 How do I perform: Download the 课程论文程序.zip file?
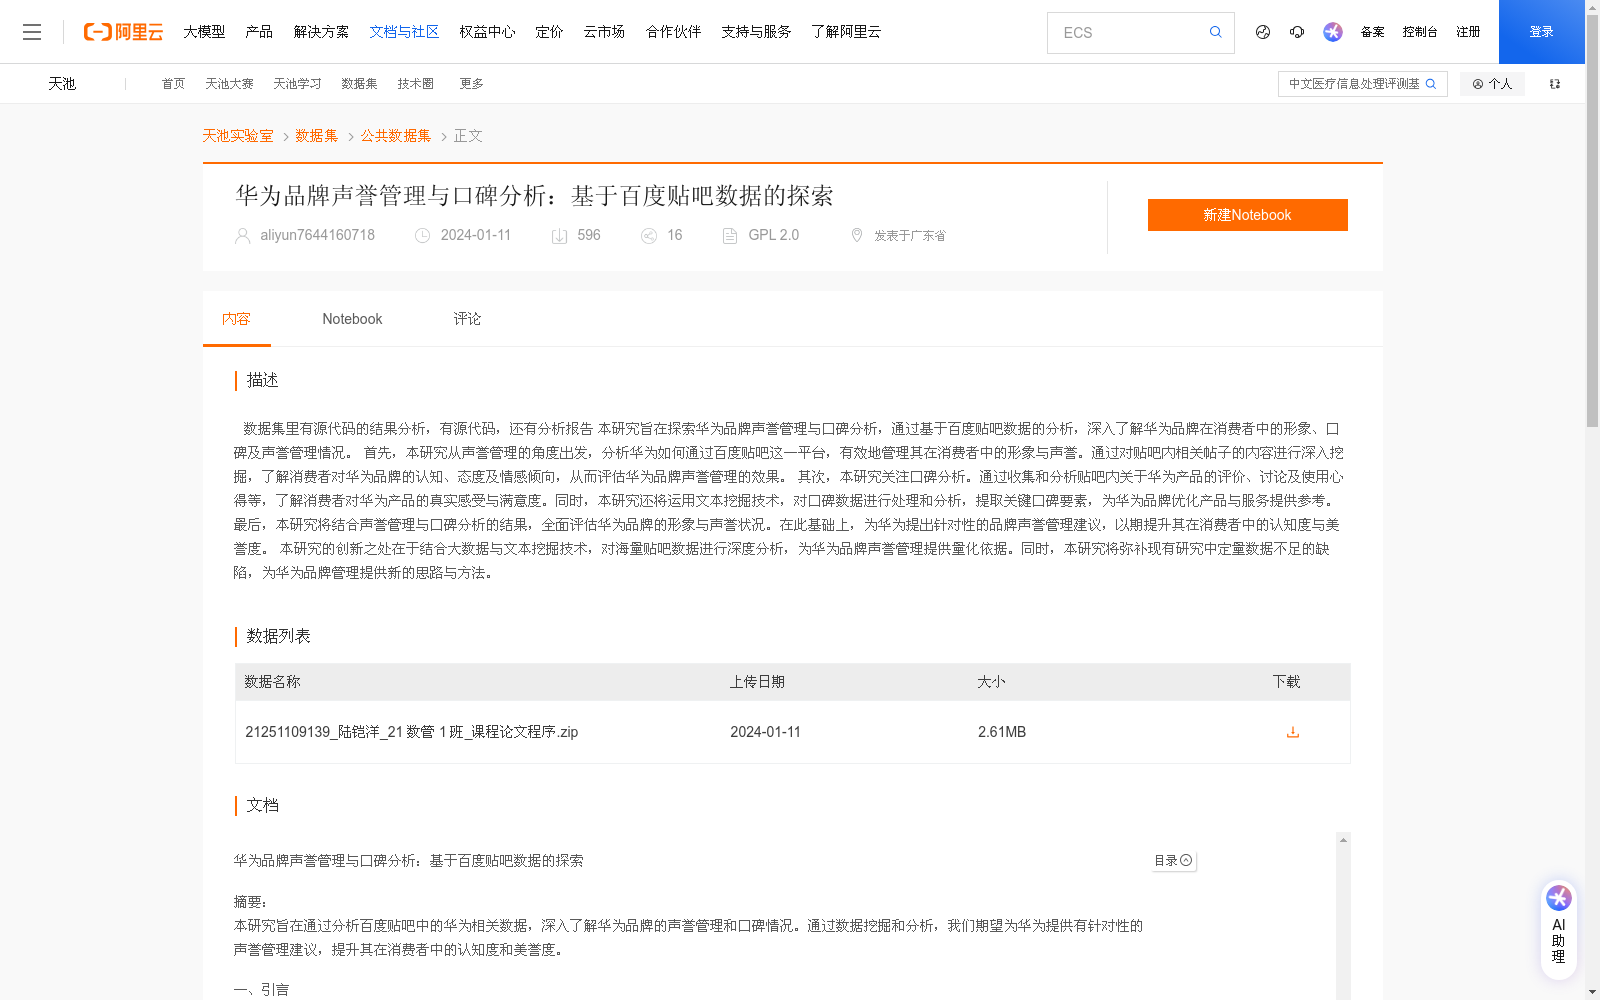[x=1292, y=732]
